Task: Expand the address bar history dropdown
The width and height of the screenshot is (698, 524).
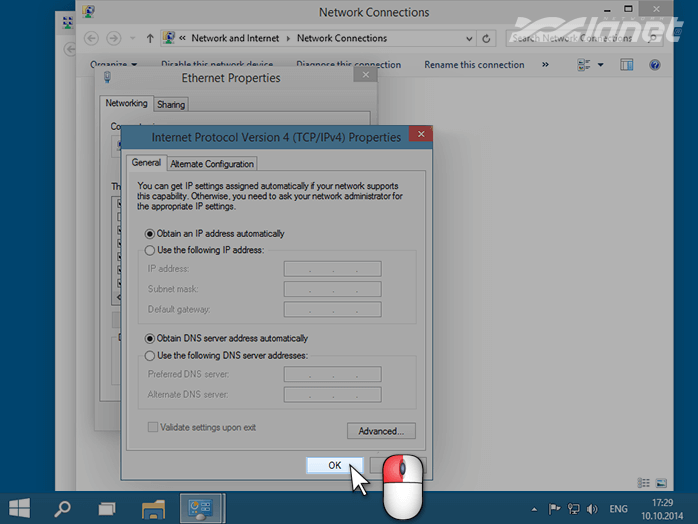Action: coord(468,38)
